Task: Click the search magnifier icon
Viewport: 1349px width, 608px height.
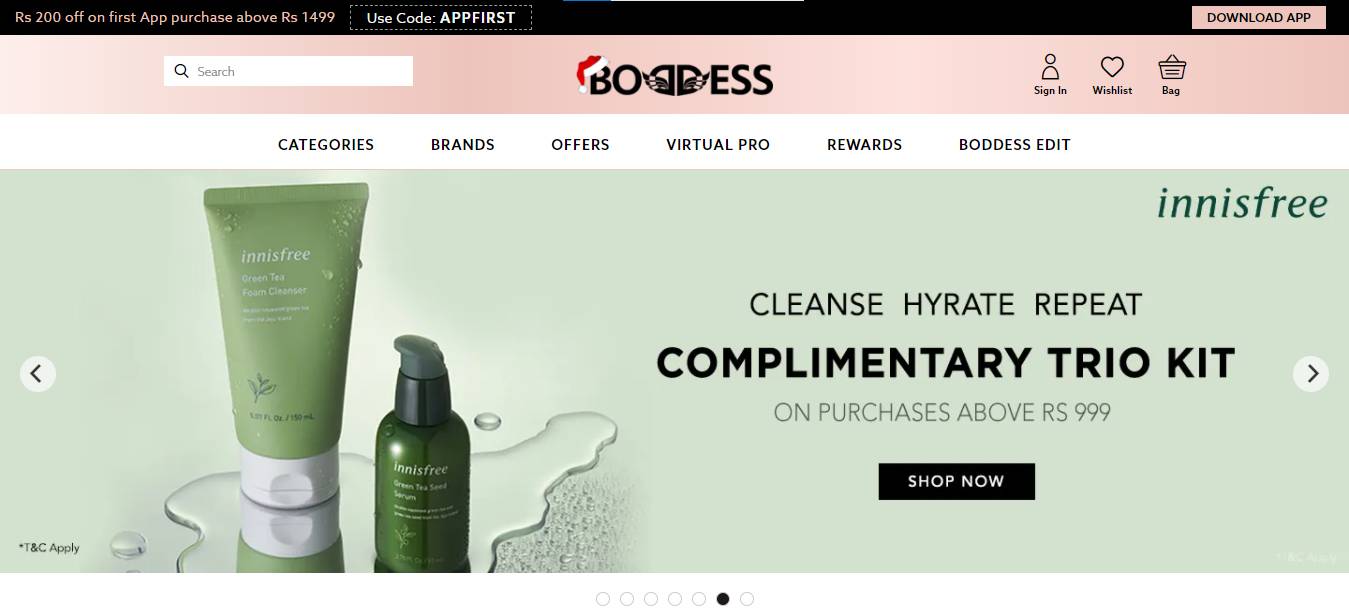Action: click(181, 71)
